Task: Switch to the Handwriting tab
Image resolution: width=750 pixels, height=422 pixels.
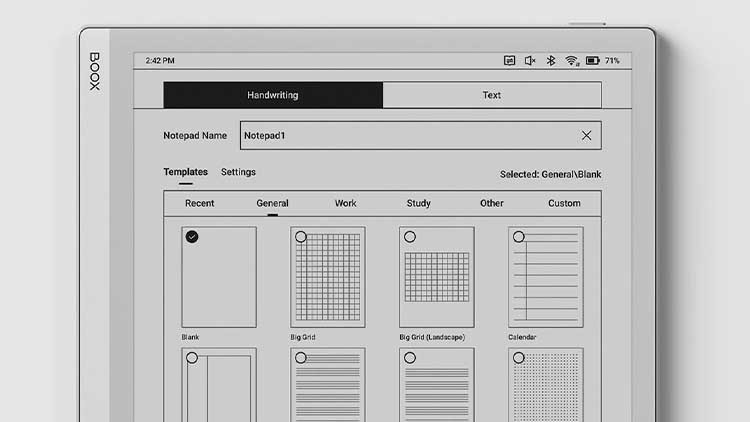Action: (x=273, y=95)
